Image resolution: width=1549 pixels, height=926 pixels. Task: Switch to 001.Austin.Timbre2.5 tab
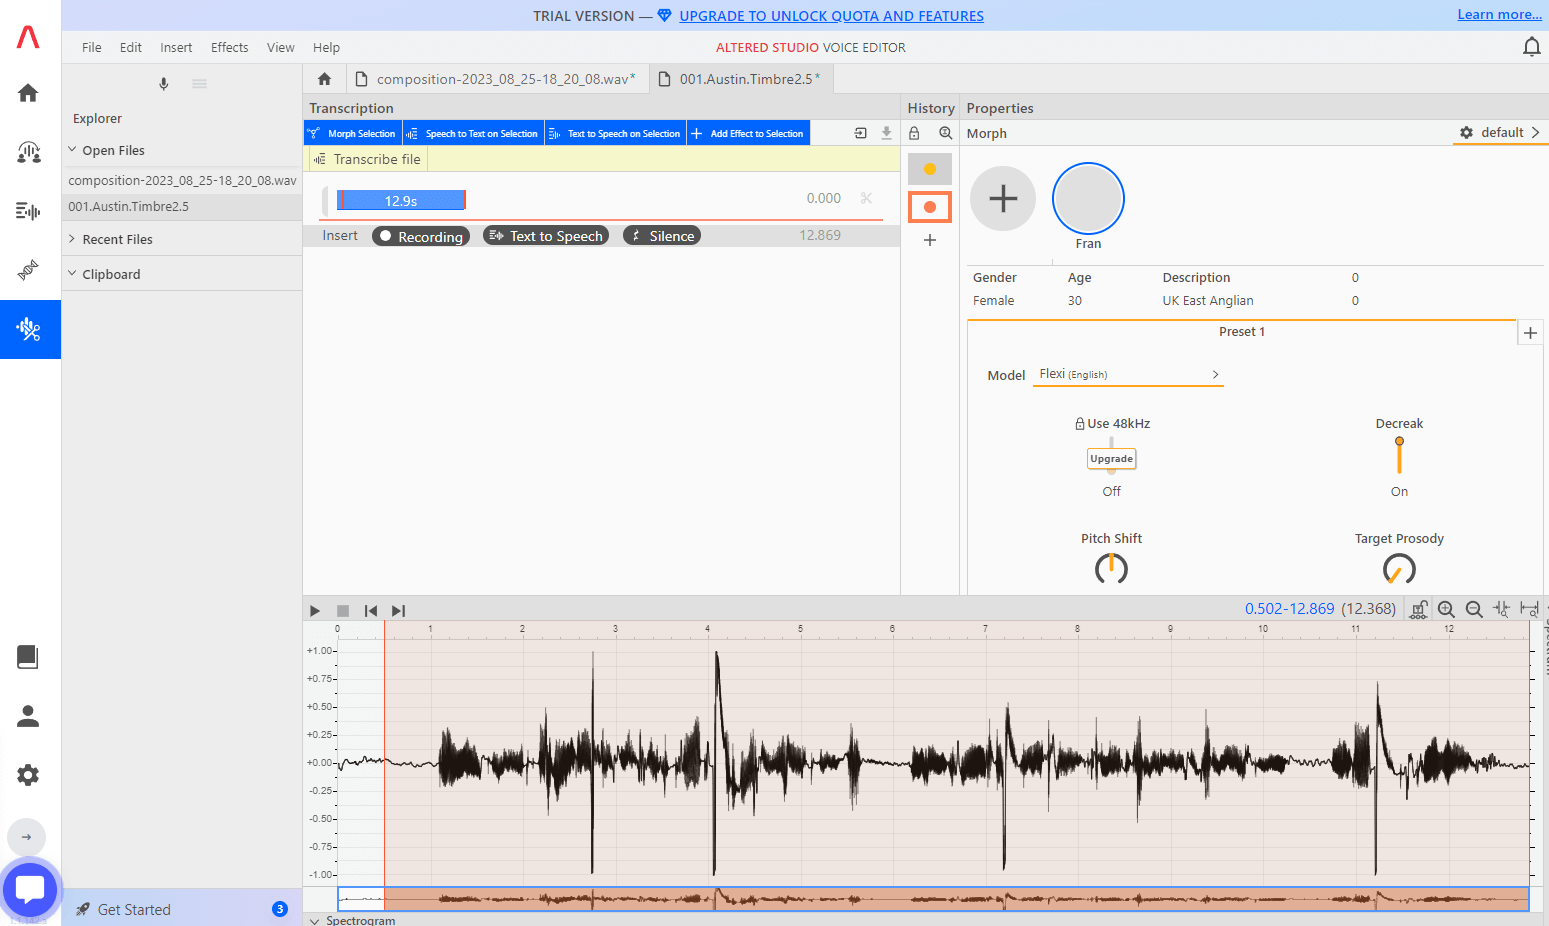point(740,79)
